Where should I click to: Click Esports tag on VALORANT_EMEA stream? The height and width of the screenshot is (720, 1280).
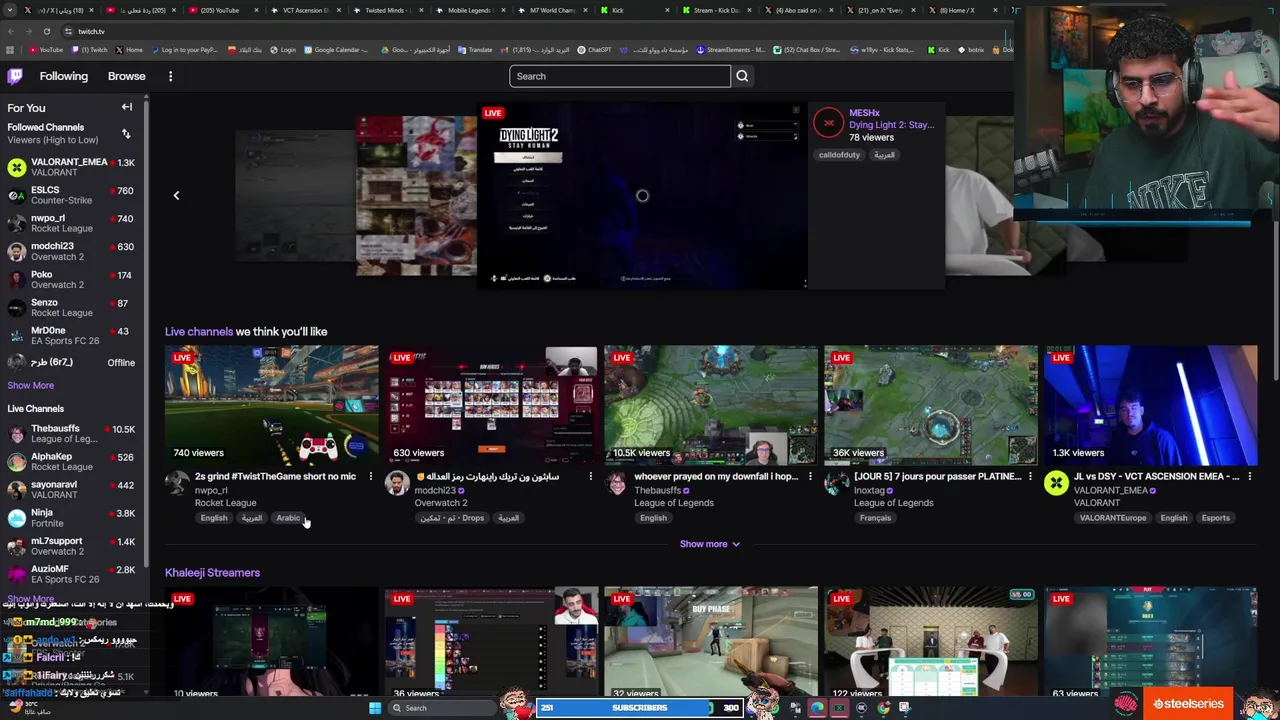tap(1216, 518)
